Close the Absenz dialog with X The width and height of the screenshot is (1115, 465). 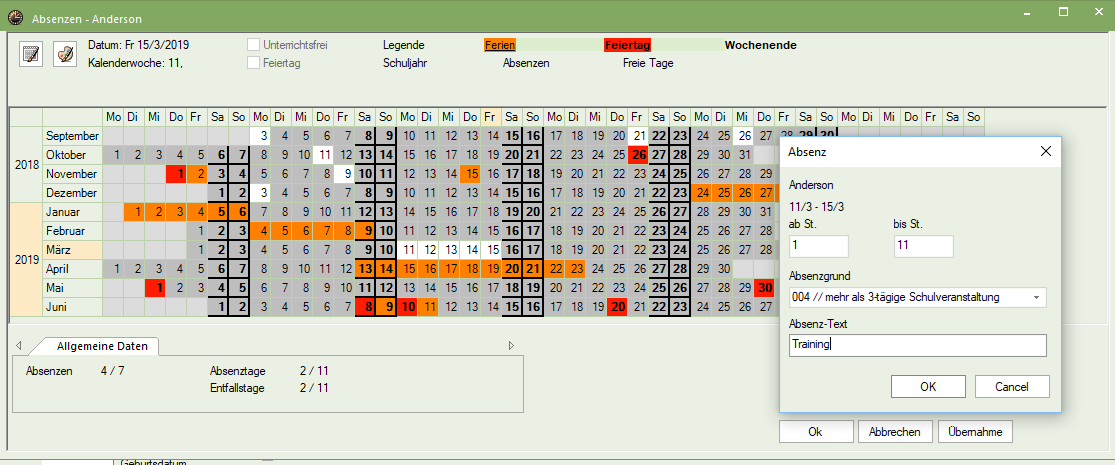click(1046, 152)
